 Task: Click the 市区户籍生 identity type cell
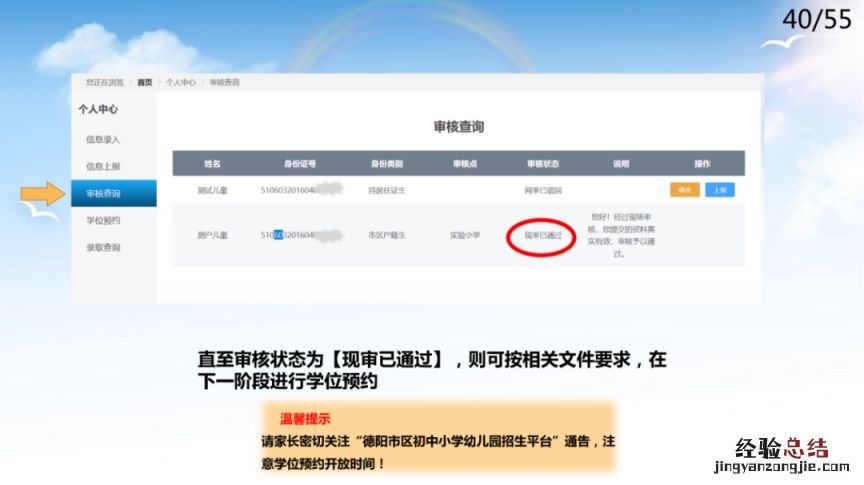tap(387, 235)
